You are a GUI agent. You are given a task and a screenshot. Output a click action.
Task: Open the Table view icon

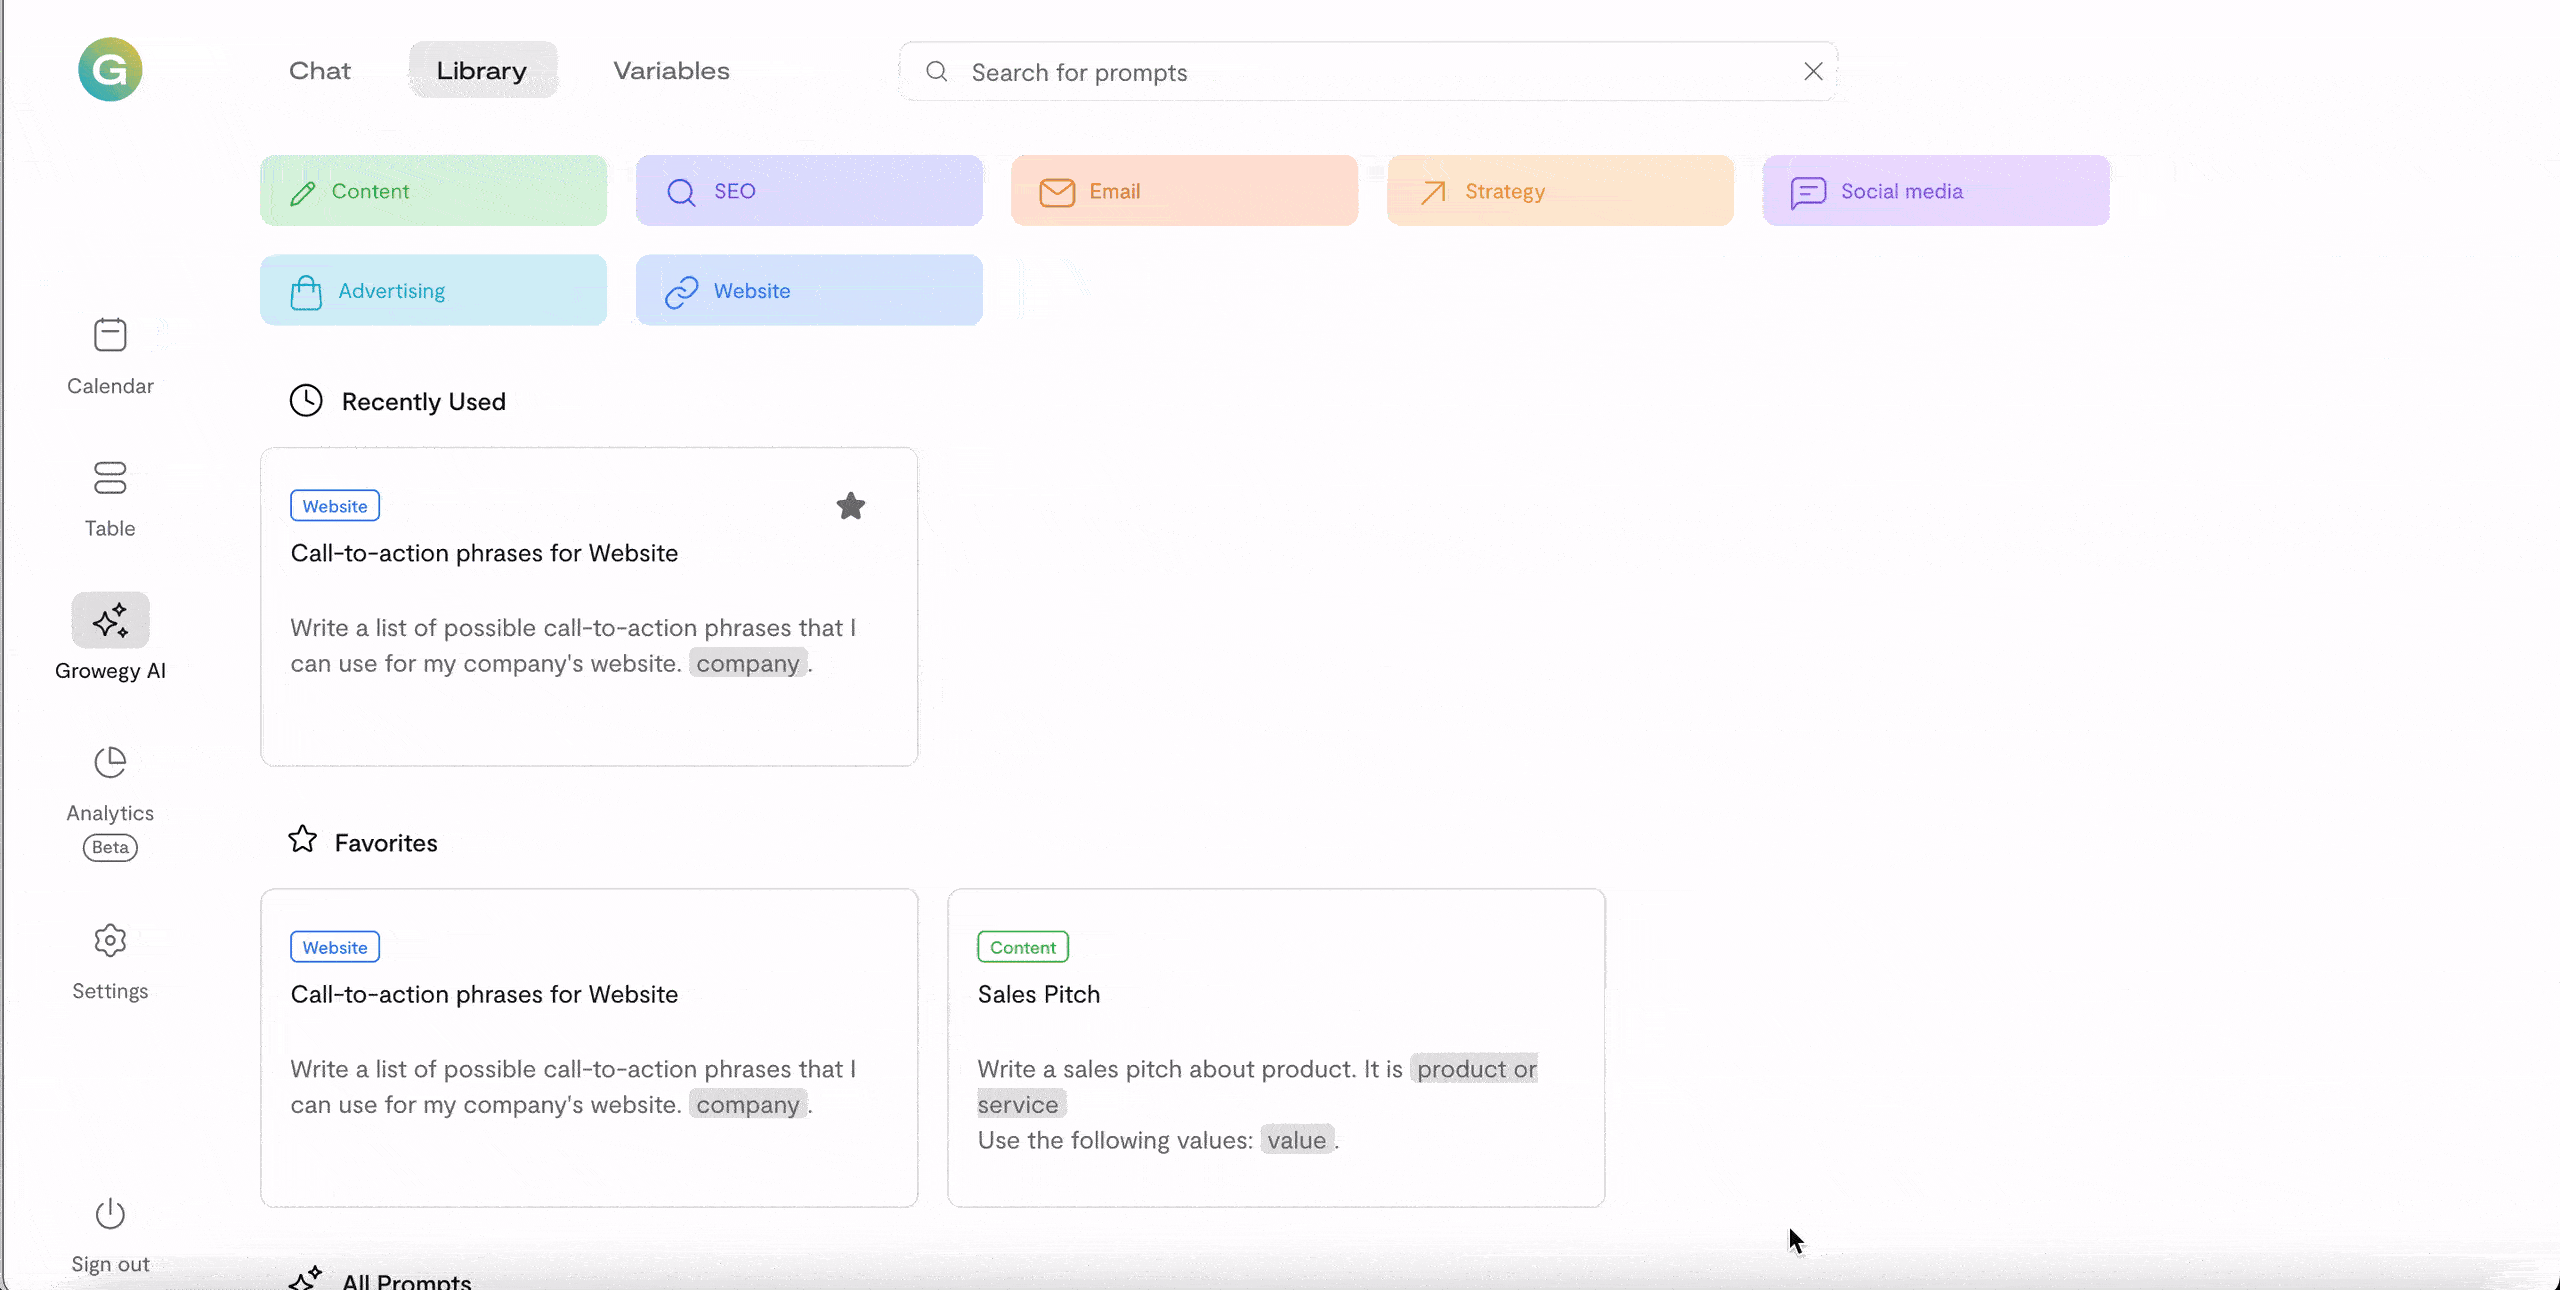click(110, 478)
